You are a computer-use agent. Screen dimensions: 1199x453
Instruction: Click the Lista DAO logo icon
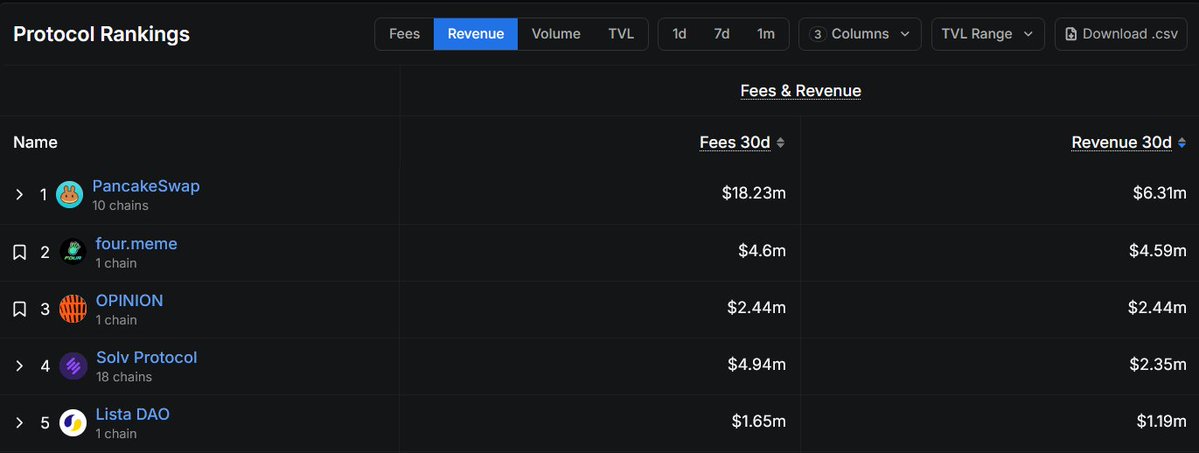(73, 422)
